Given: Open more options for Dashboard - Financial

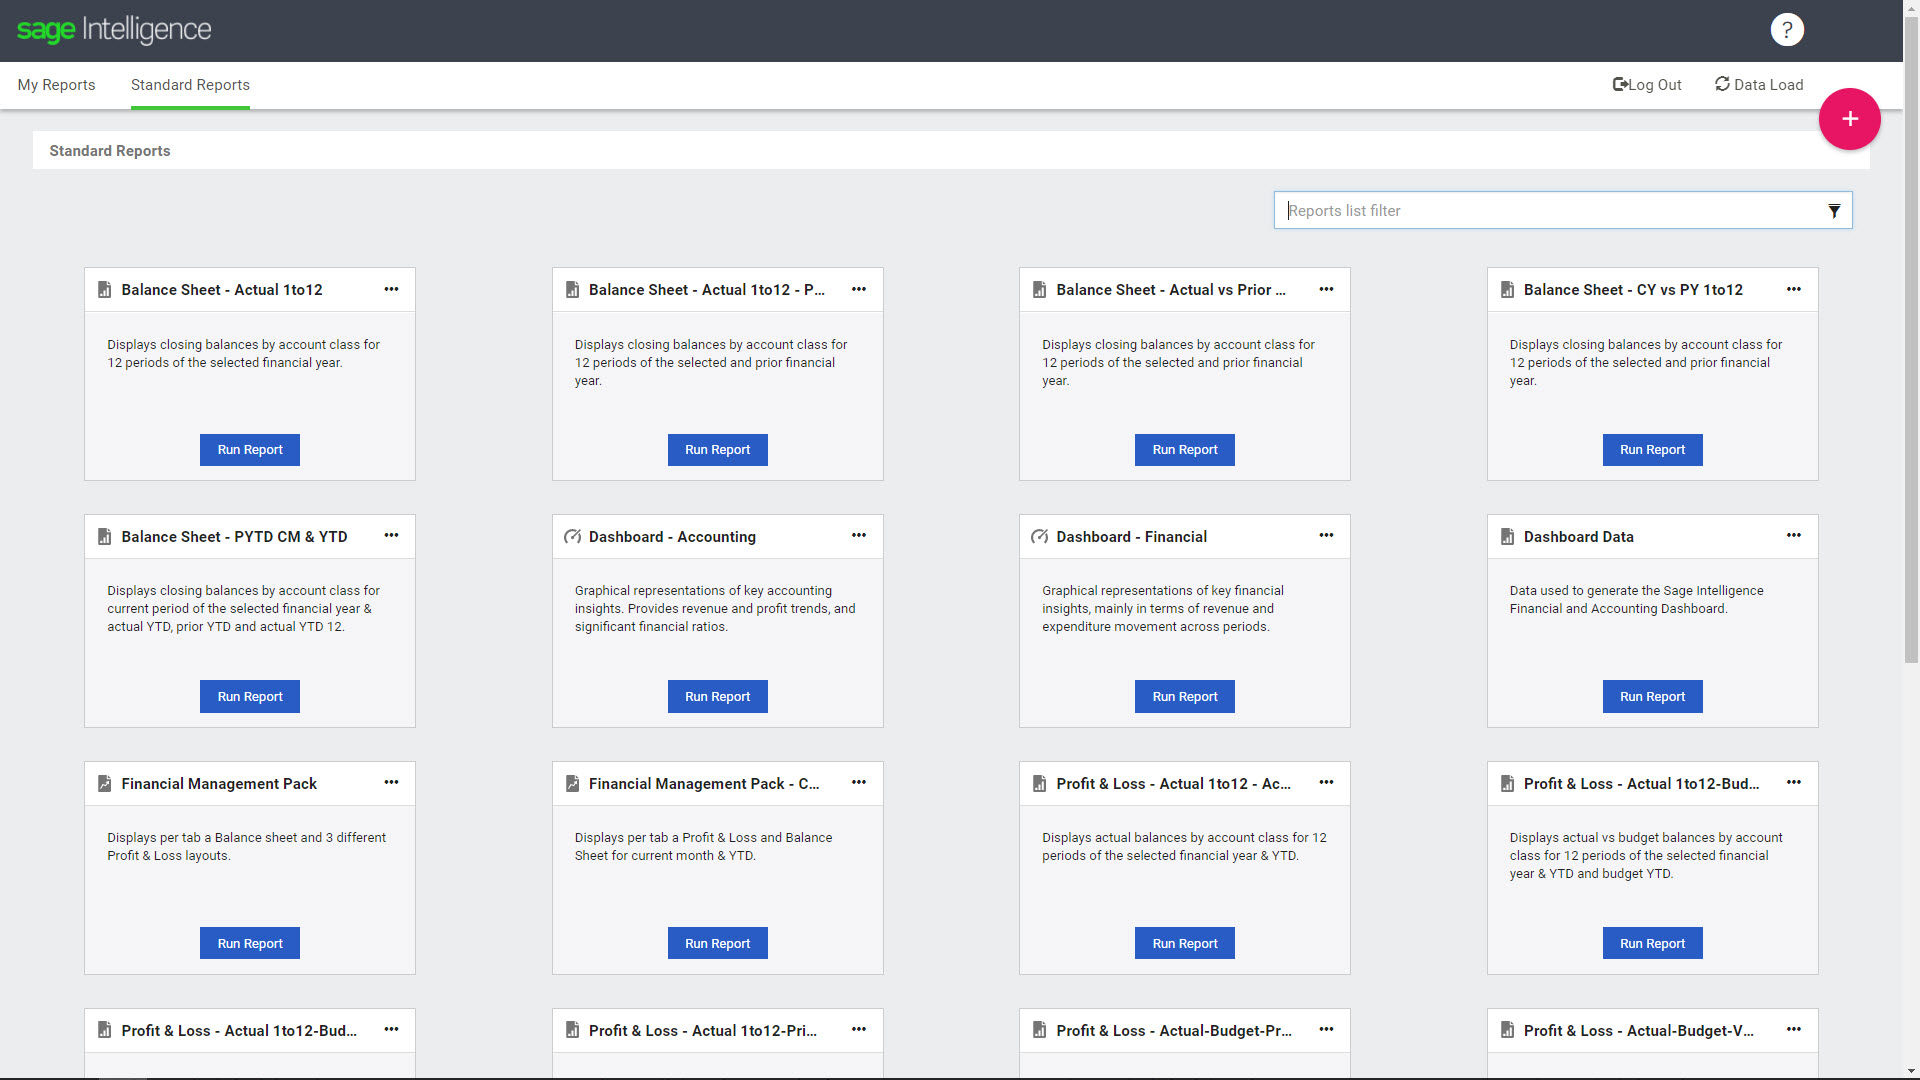Looking at the screenshot, I should tap(1326, 536).
